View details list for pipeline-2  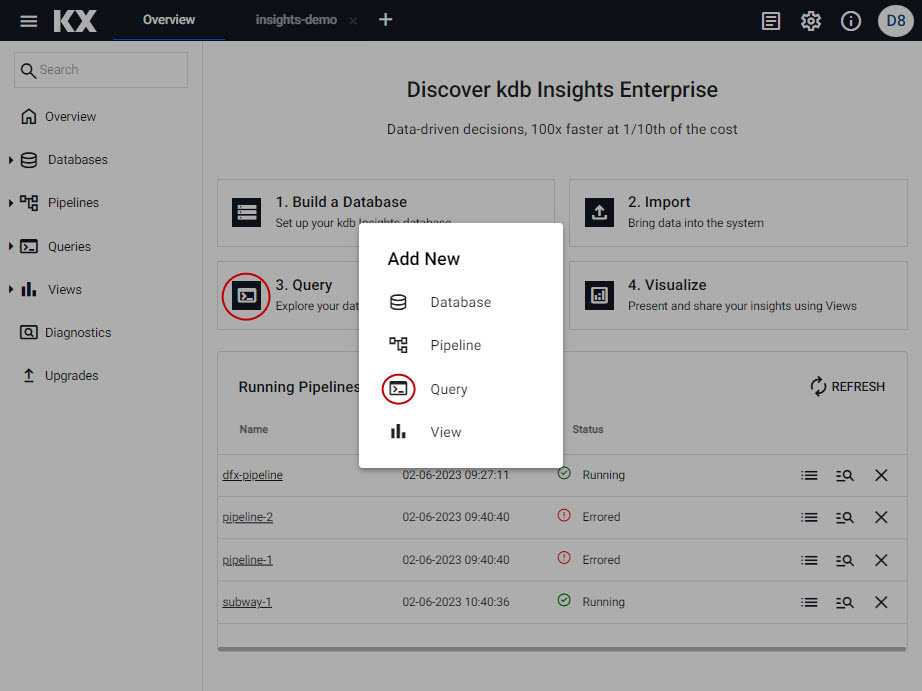(x=809, y=518)
